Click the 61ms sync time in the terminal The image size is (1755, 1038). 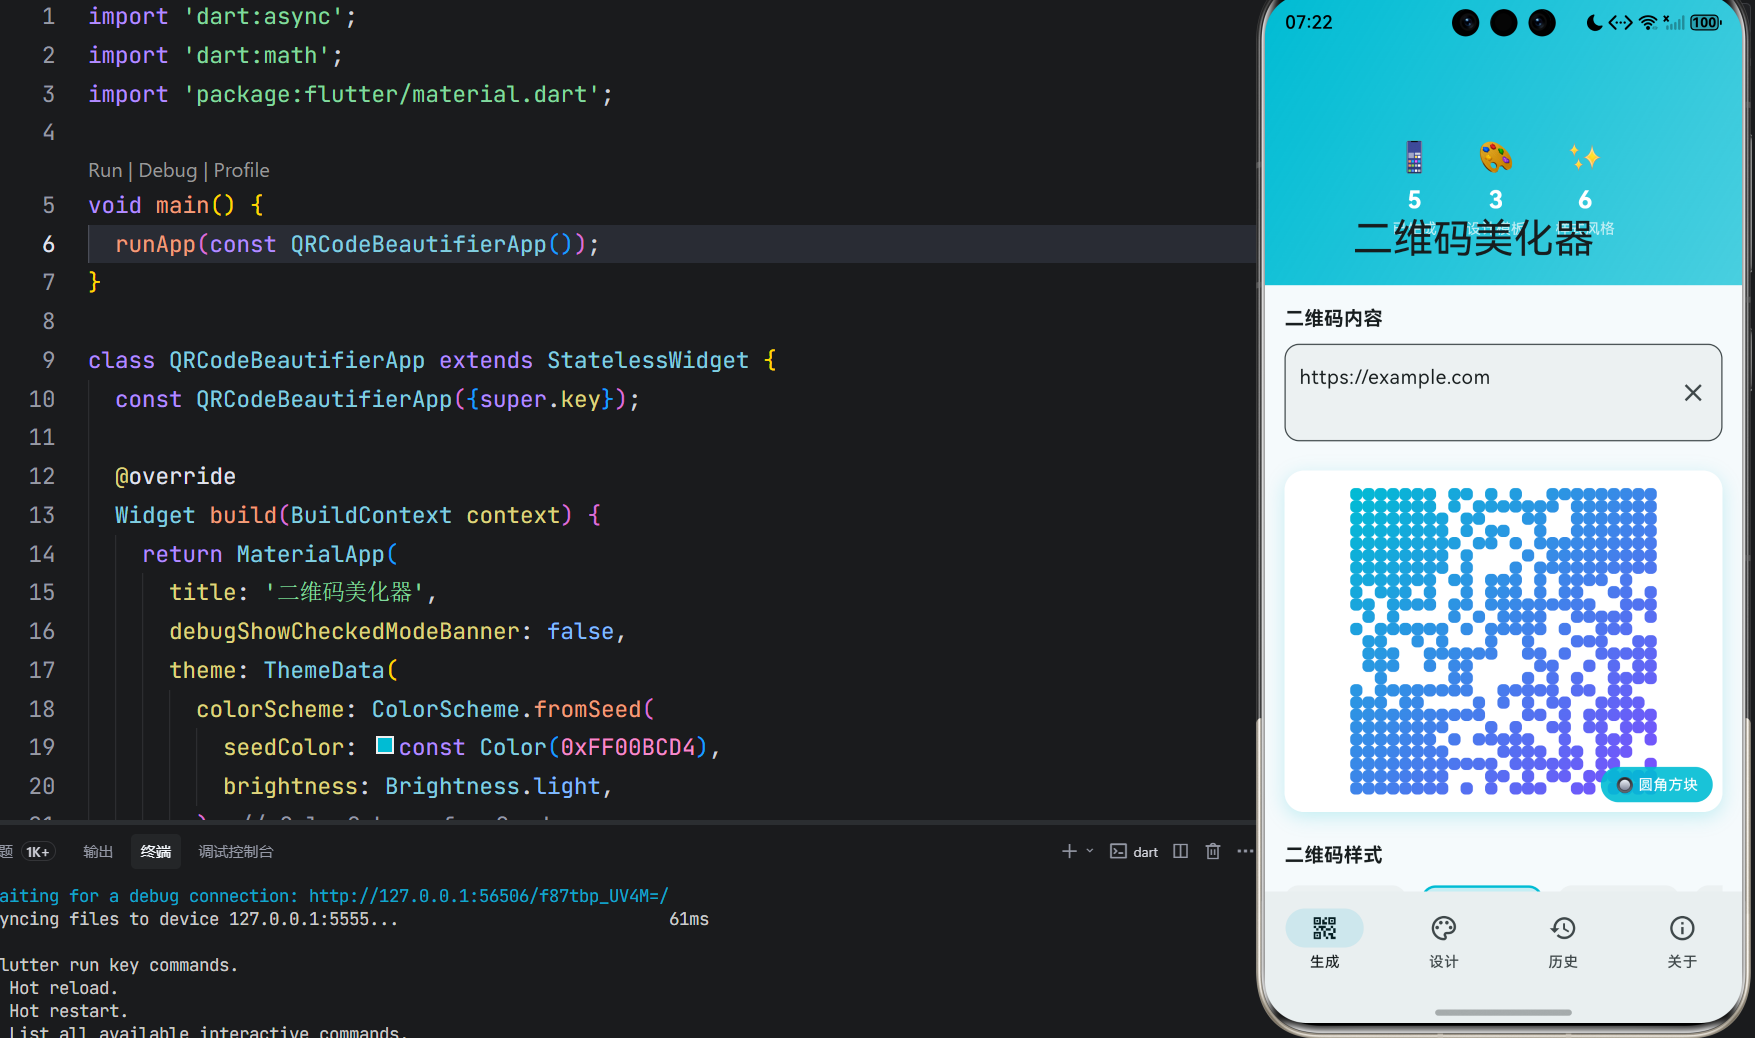tap(689, 919)
